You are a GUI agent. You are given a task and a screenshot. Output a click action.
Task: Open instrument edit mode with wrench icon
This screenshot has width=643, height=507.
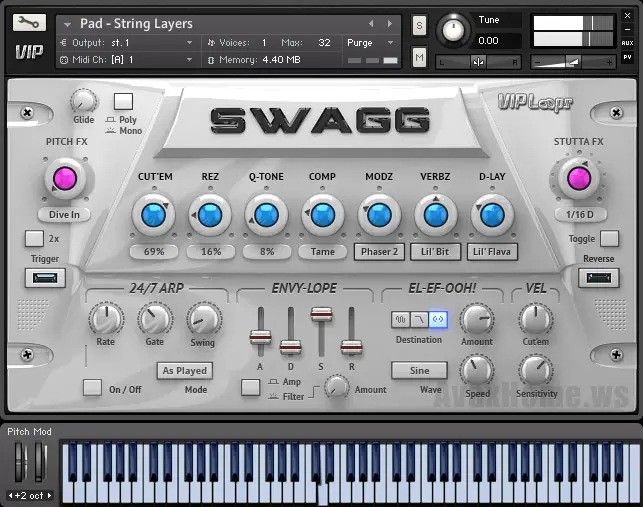coord(29,23)
